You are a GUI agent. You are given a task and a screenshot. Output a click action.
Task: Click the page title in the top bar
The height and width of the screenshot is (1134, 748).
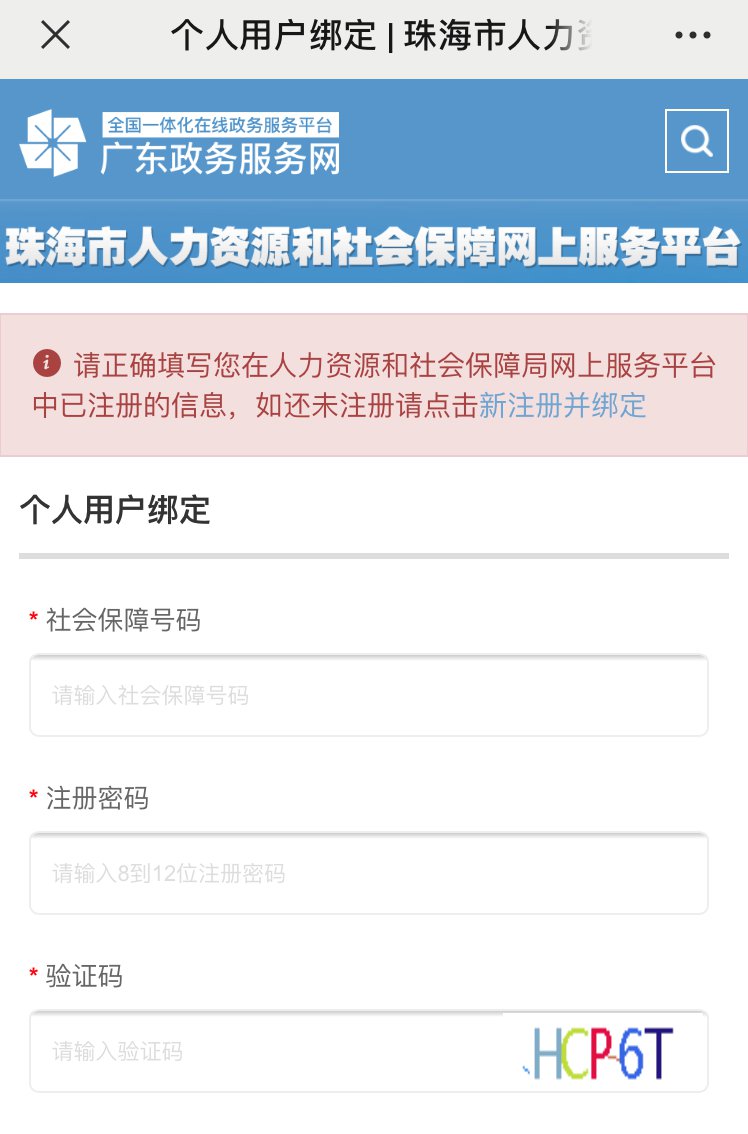tap(380, 36)
